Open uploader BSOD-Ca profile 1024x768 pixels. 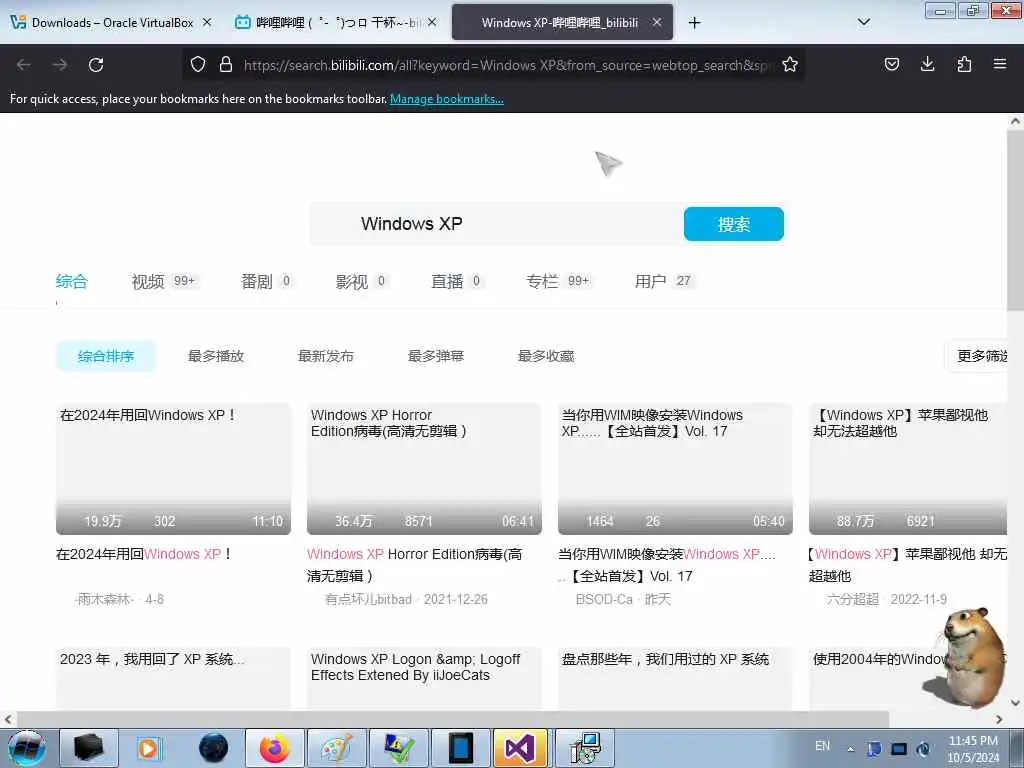(604, 600)
